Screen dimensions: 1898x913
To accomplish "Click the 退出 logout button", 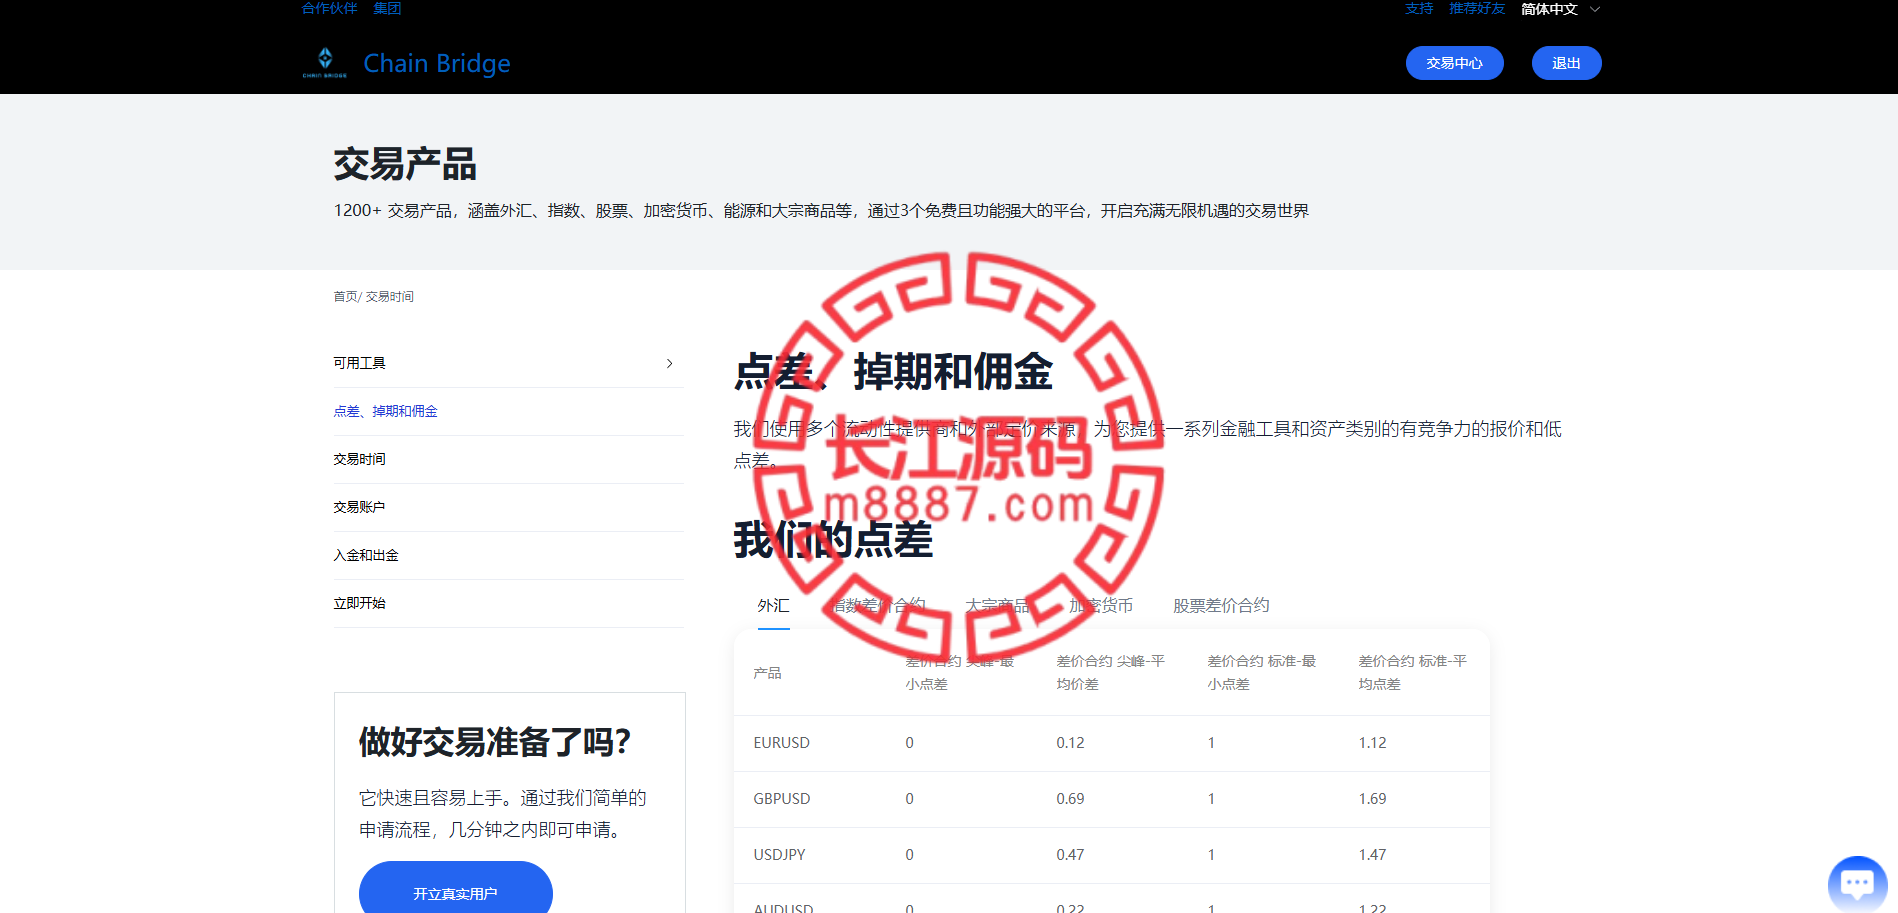I will (x=1566, y=63).
